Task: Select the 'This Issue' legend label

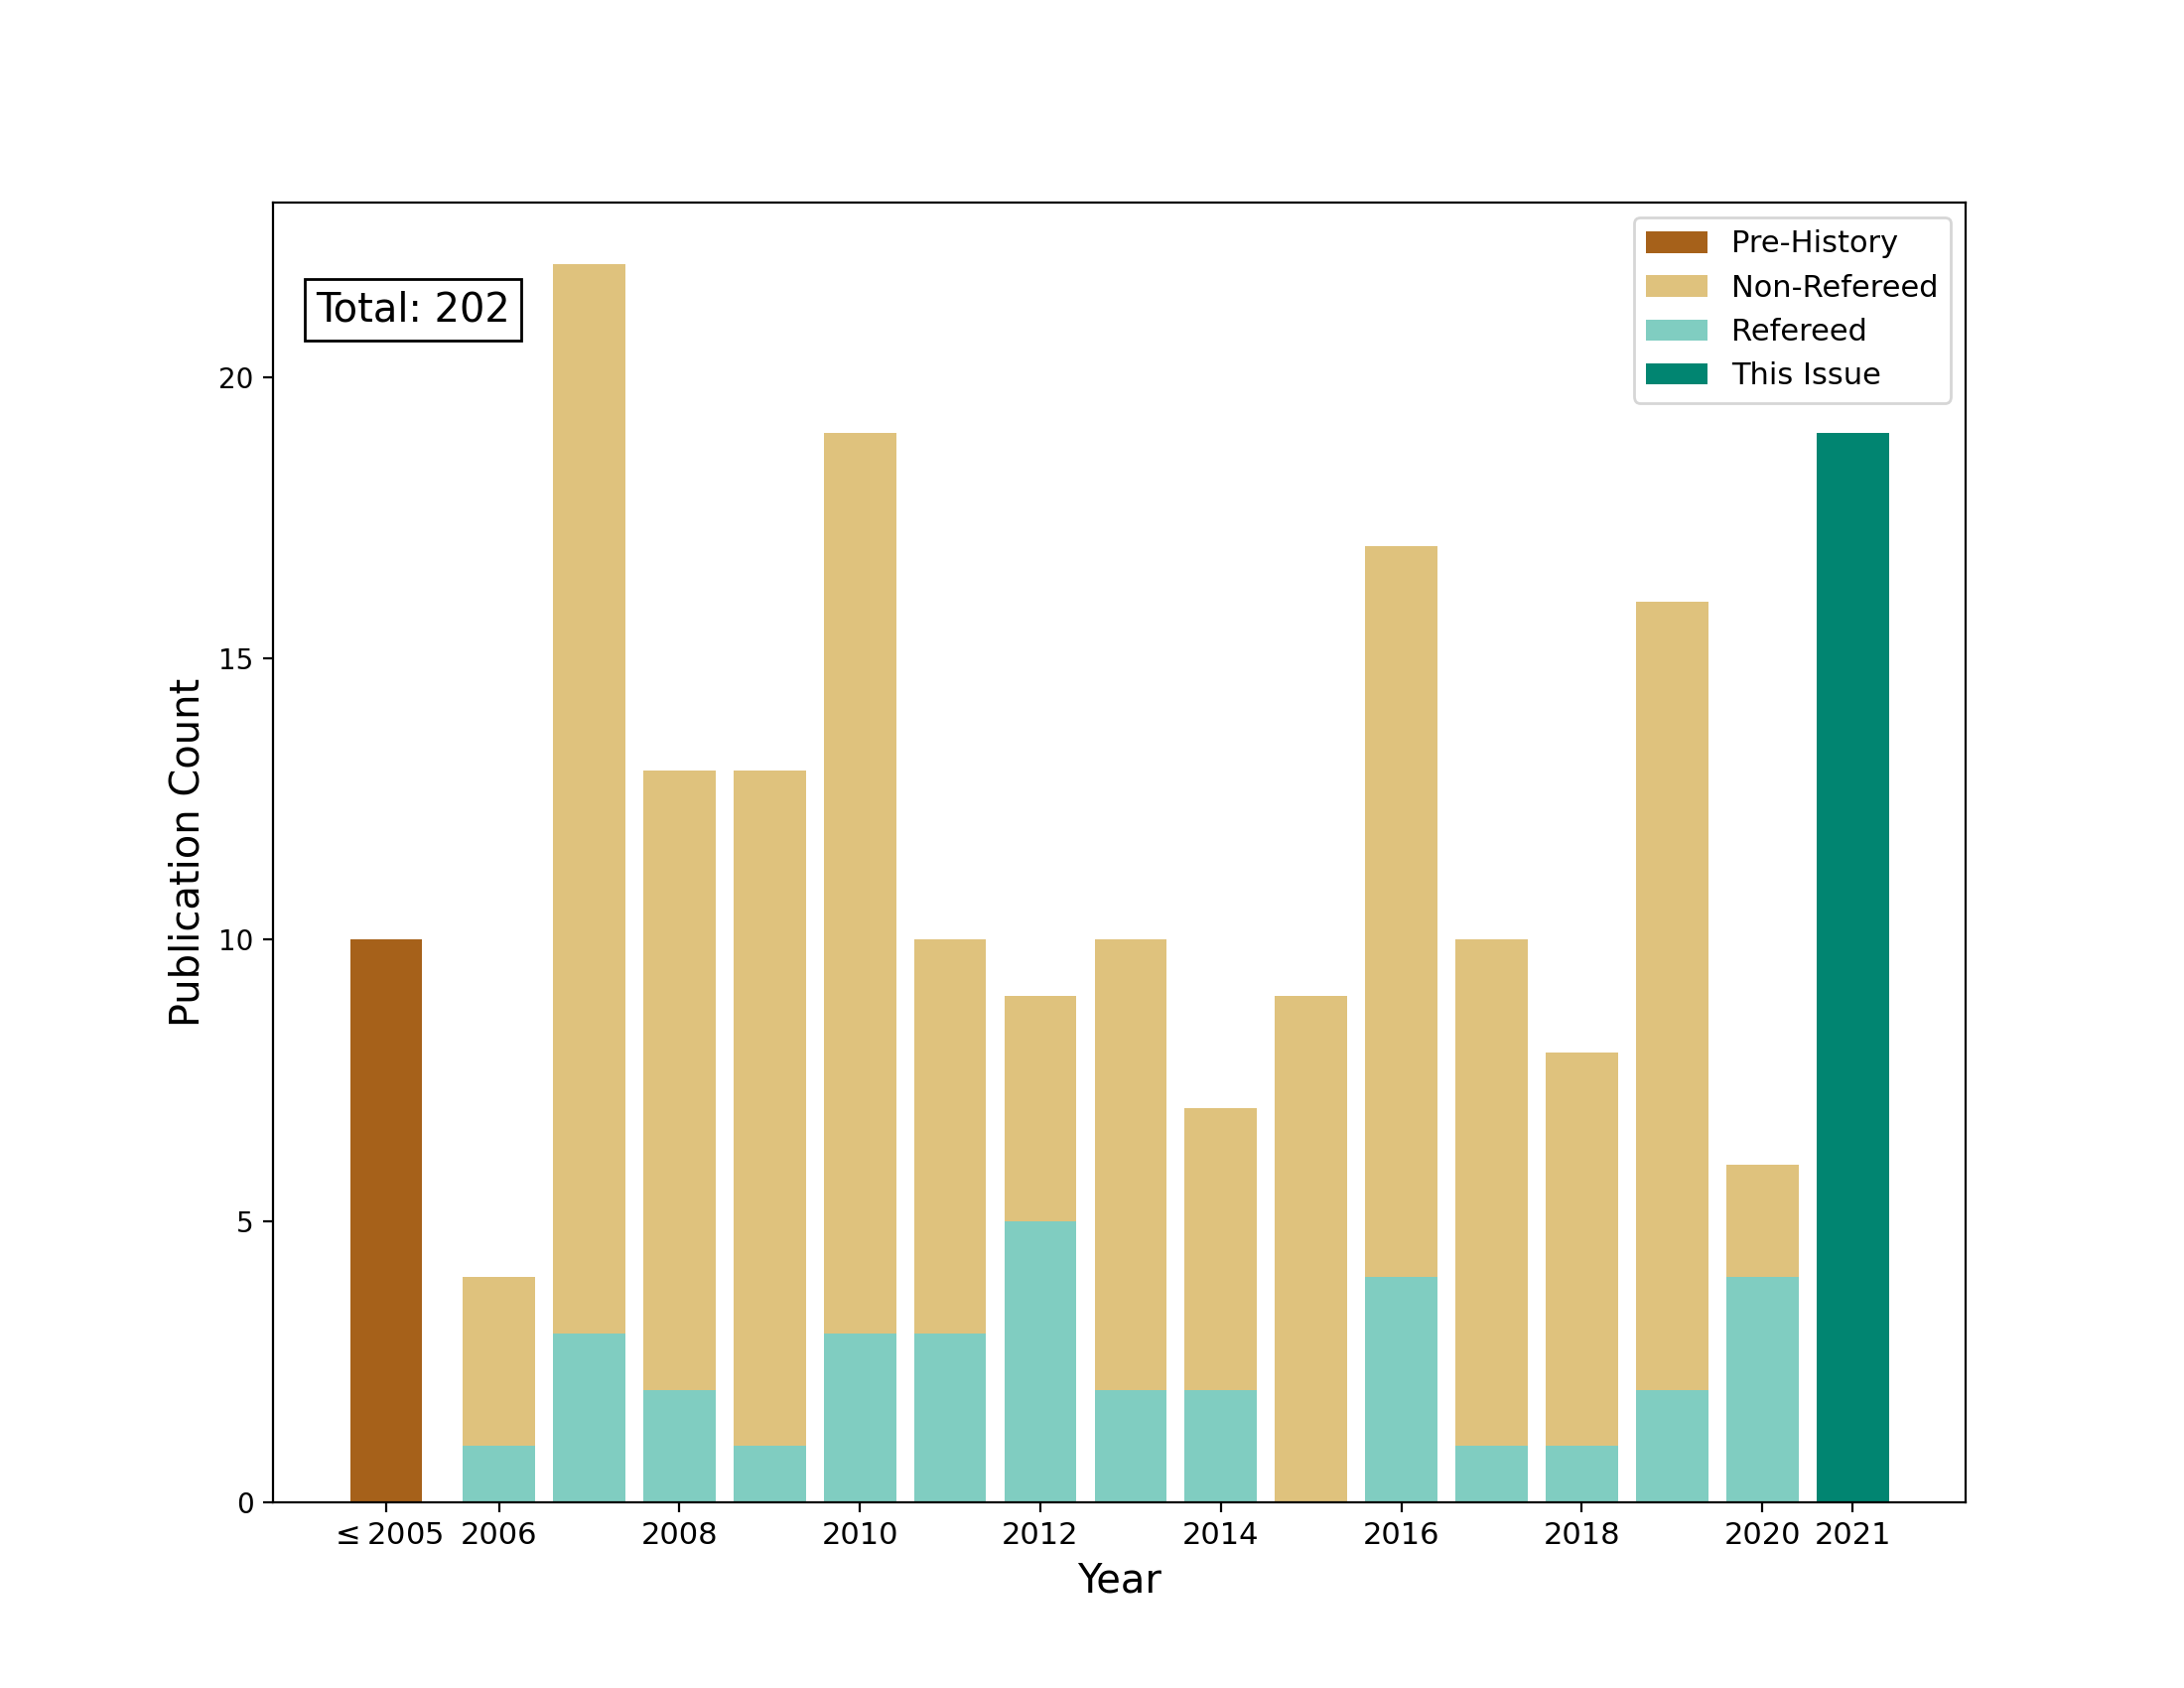Action: [1806, 374]
